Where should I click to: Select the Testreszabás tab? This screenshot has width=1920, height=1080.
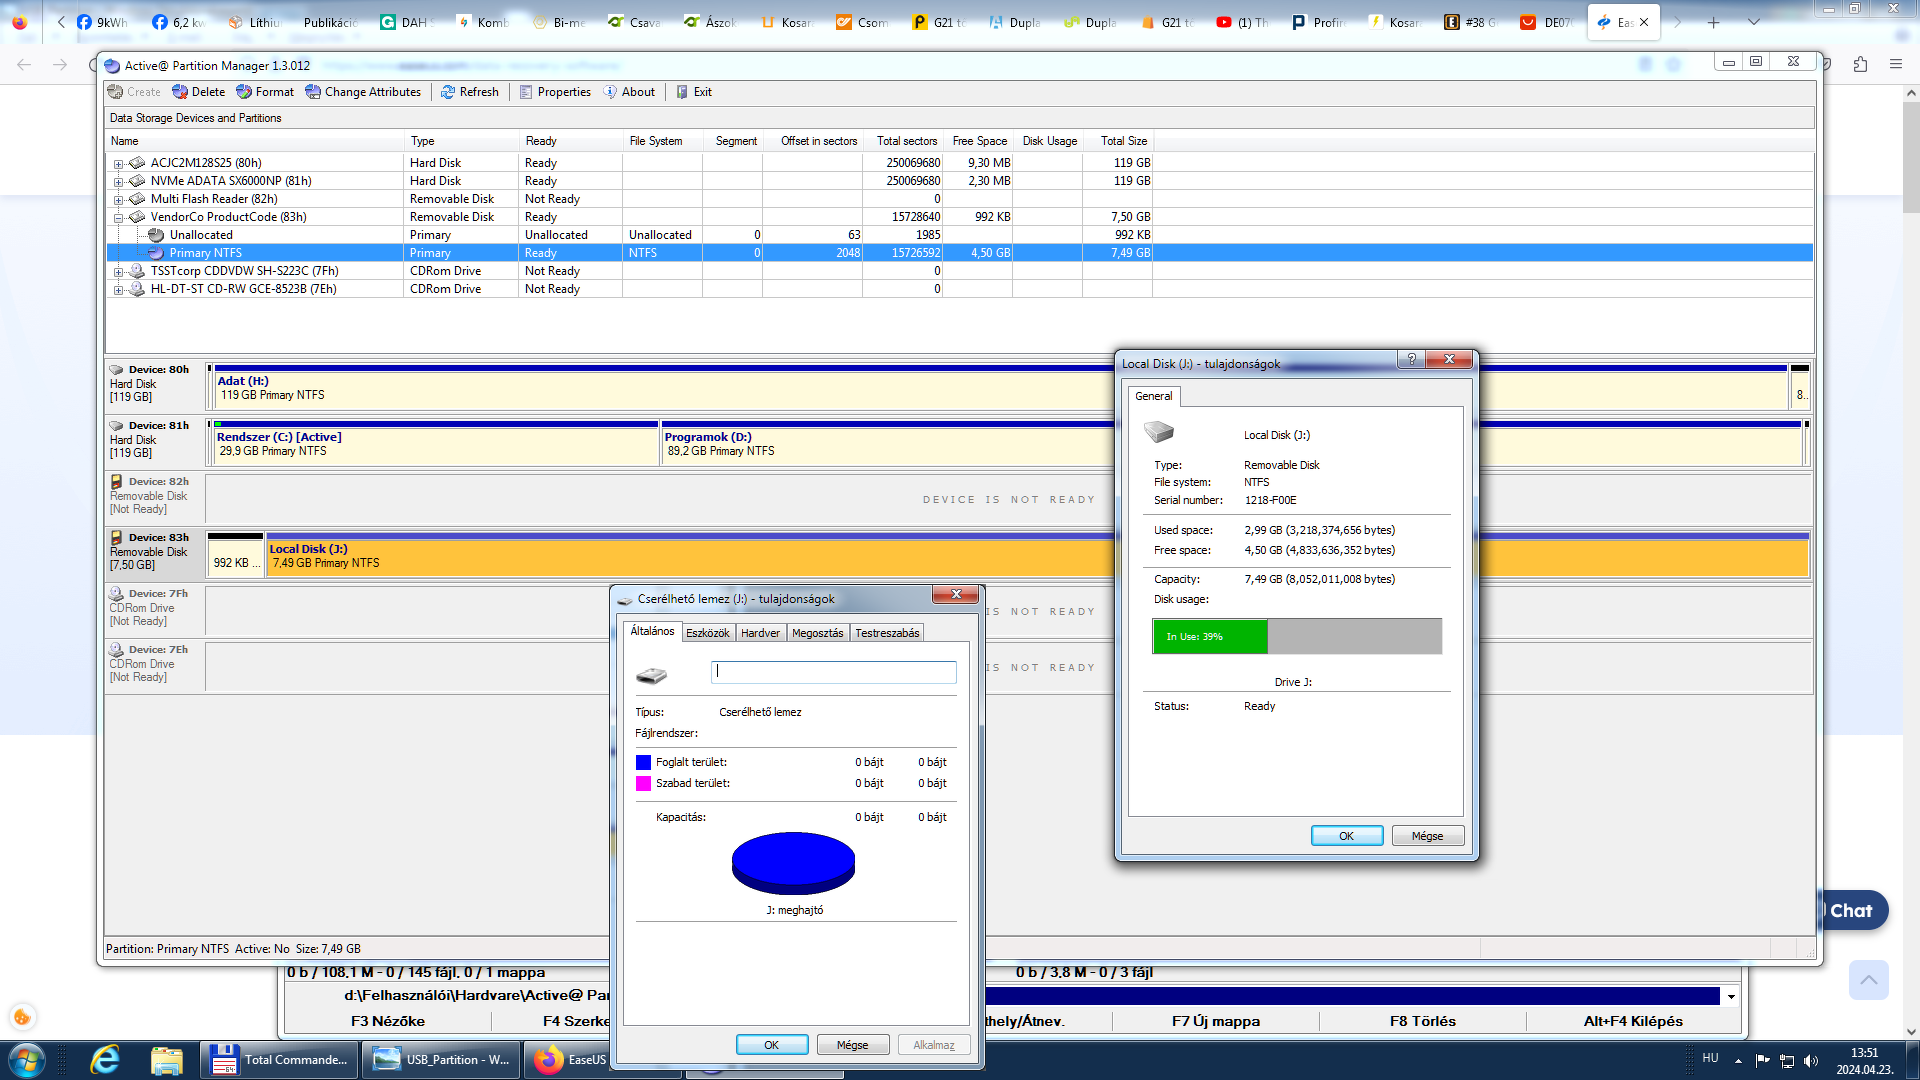click(x=886, y=633)
